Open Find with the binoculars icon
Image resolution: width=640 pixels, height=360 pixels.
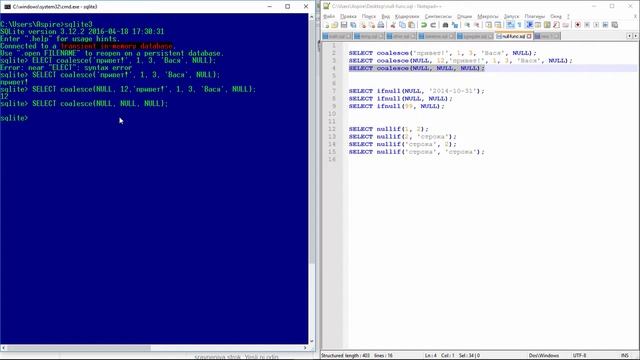[x=445, y=25]
